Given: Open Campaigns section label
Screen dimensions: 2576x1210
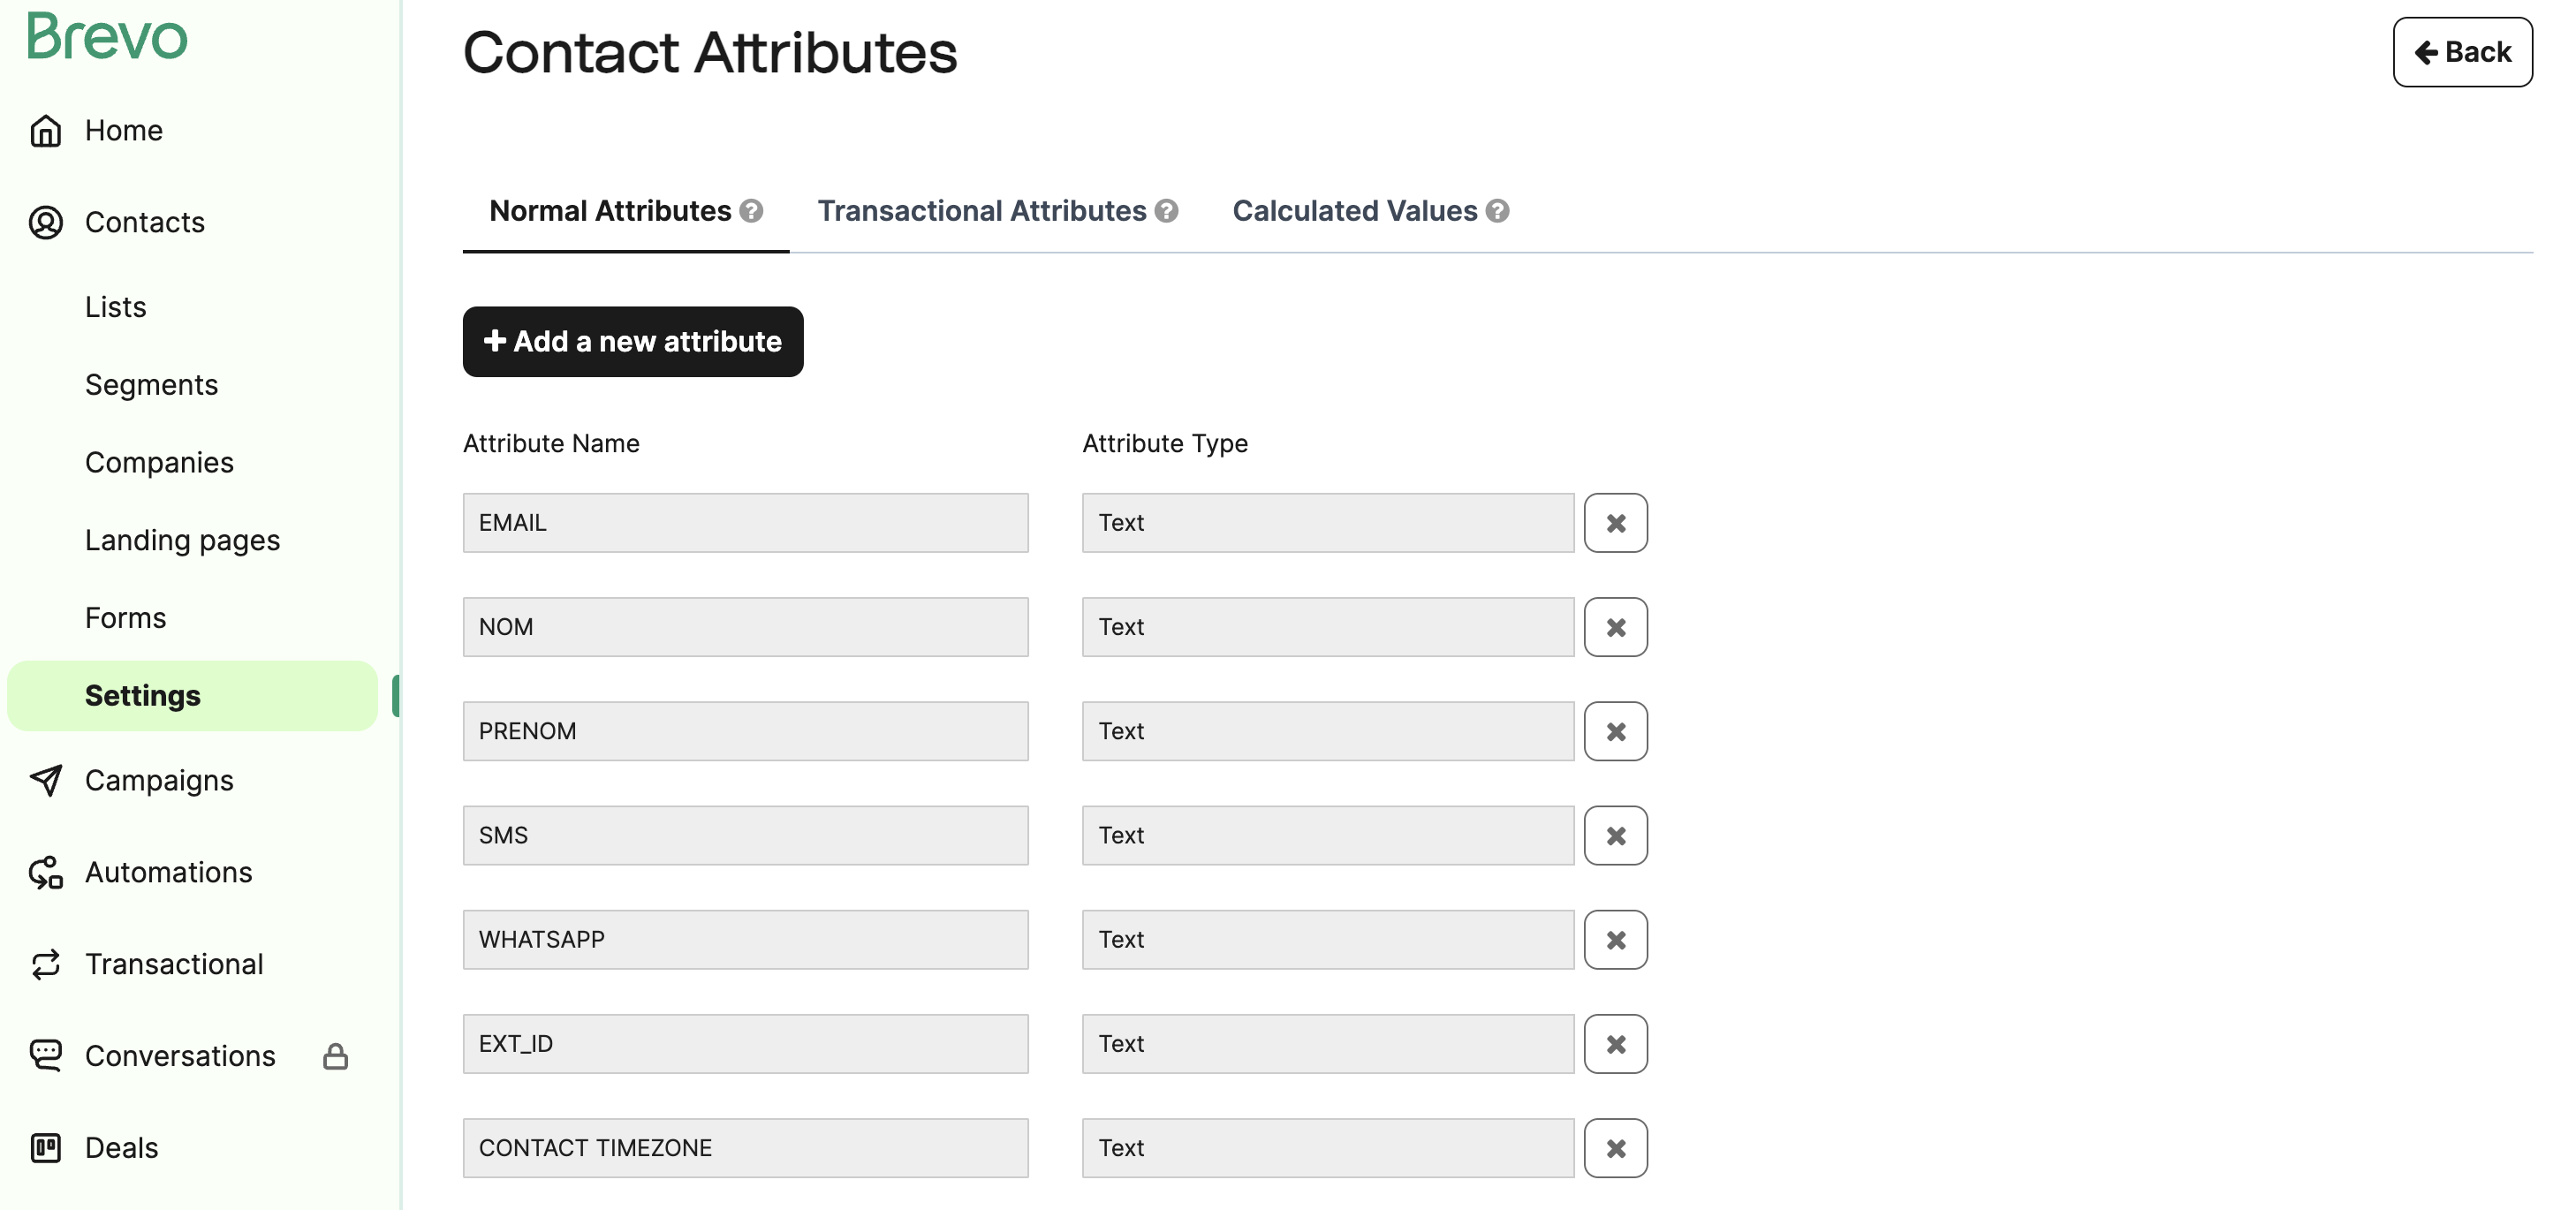Looking at the screenshot, I should 159,780.
